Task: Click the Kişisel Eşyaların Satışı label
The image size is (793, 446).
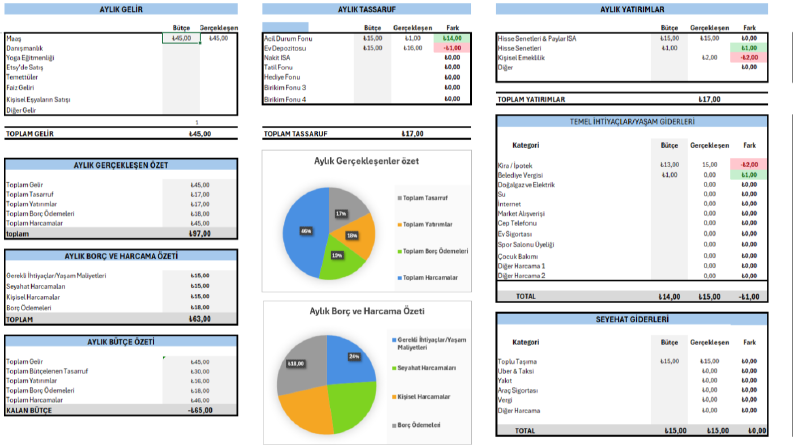Action: 38,100
